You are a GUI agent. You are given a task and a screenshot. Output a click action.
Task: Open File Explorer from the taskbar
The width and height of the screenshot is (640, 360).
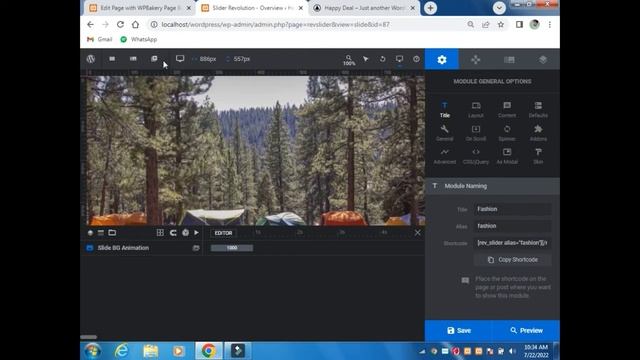tap(151, 351)
